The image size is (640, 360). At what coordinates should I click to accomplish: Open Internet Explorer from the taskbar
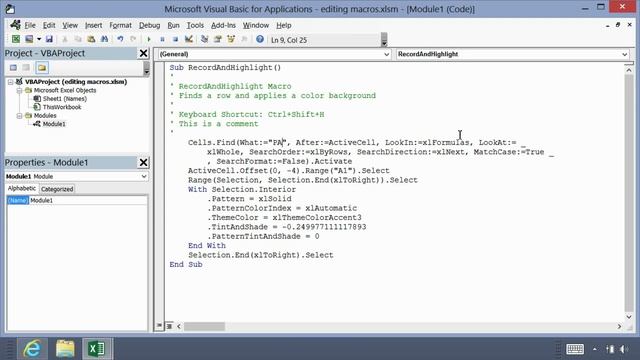32,349
